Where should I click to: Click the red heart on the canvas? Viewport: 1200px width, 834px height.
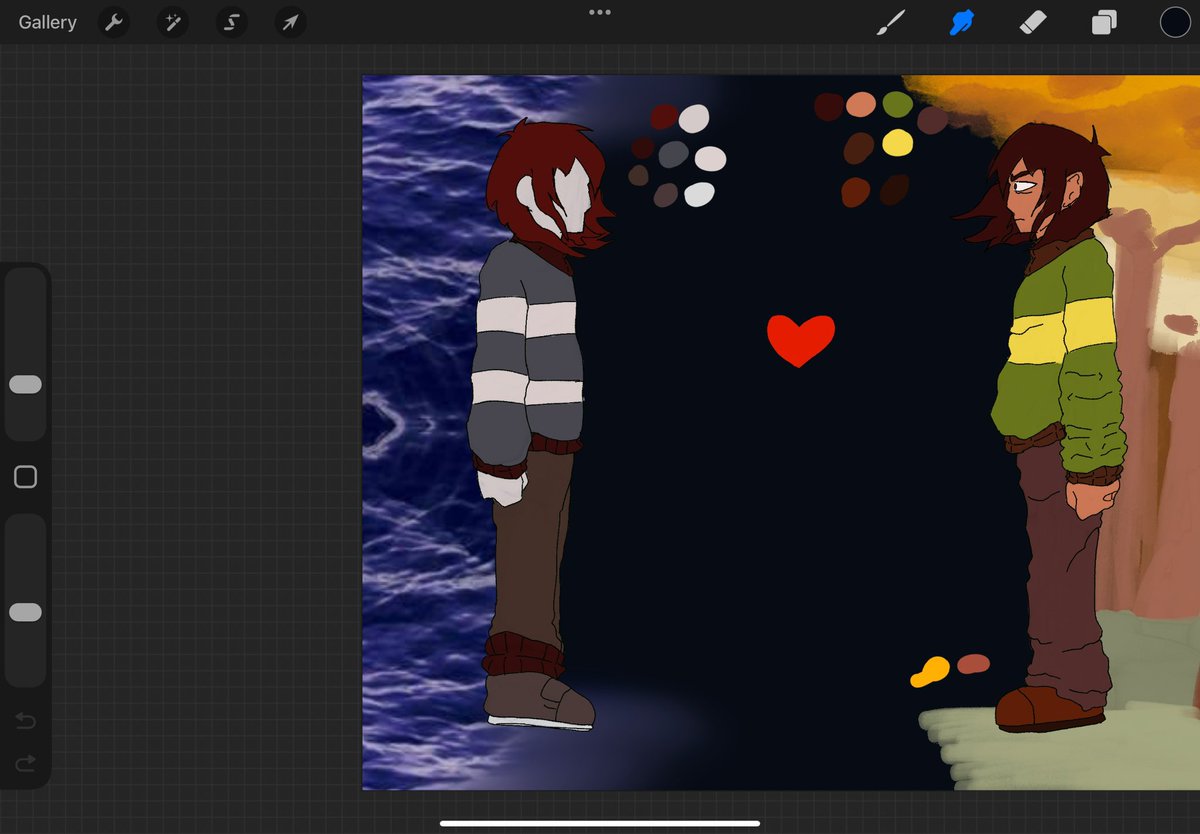pos(800,340)
